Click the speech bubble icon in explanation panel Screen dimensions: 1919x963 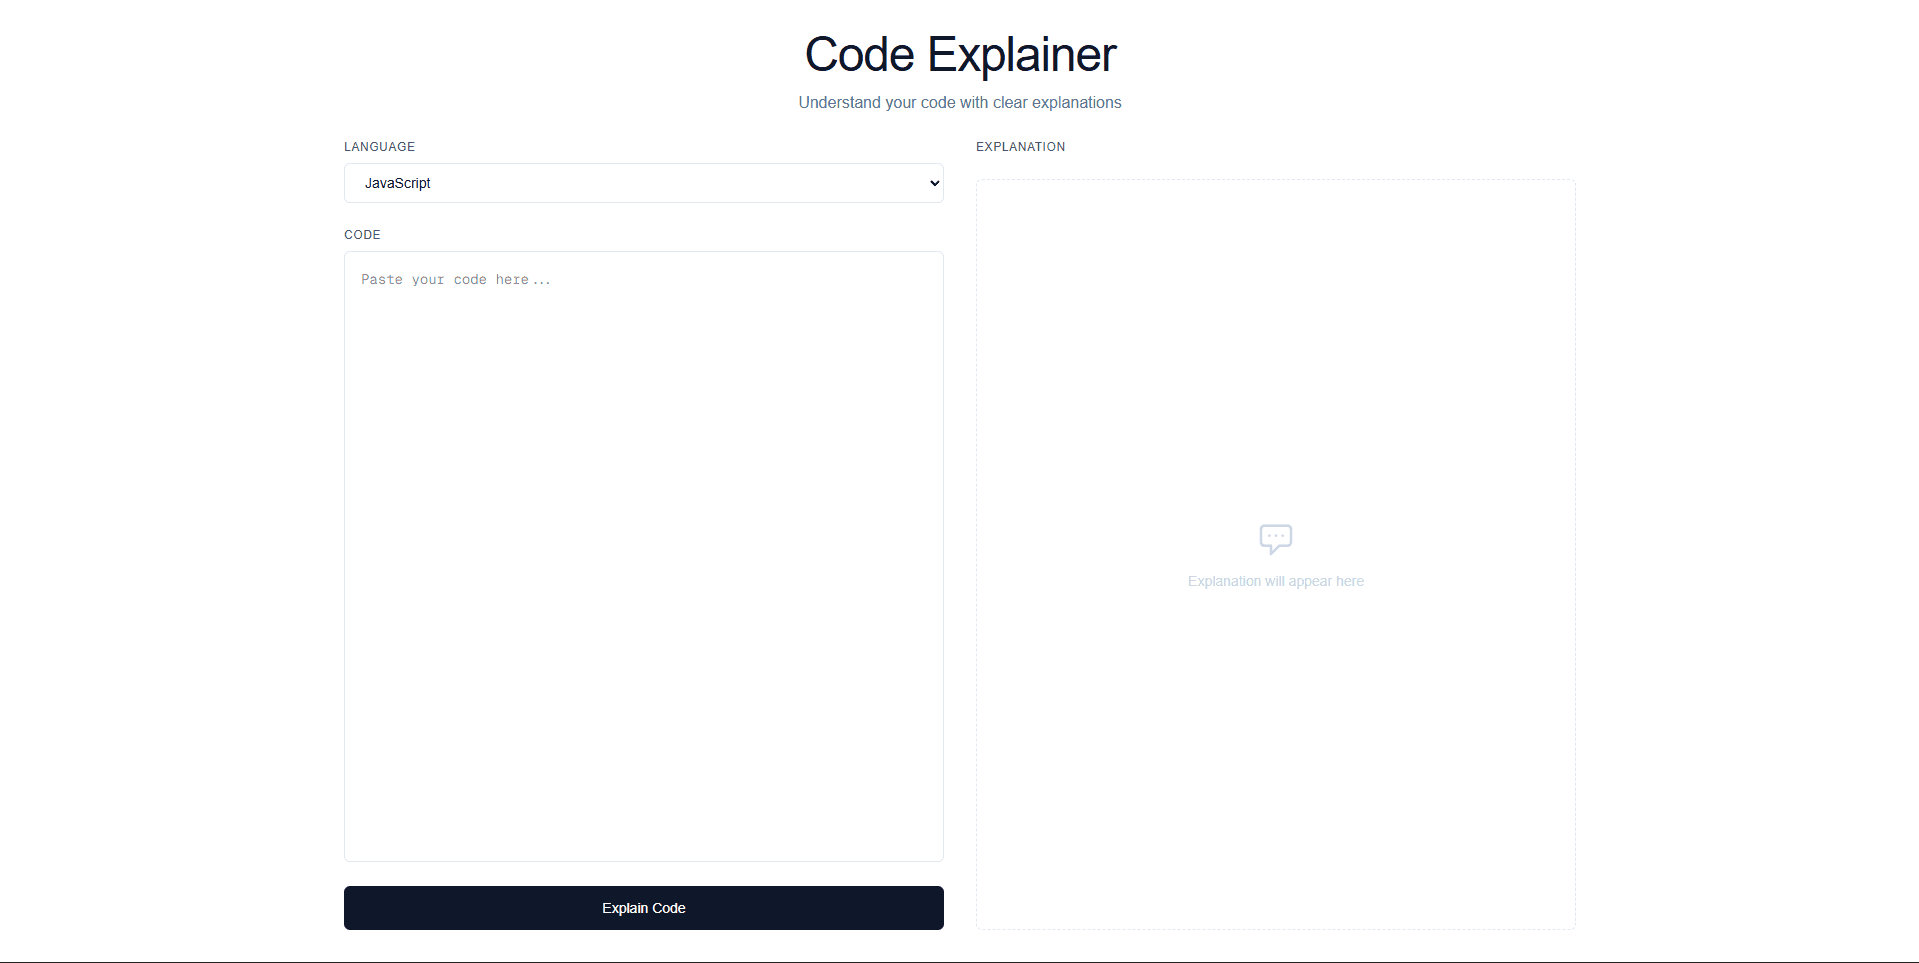coord(1275,538)
